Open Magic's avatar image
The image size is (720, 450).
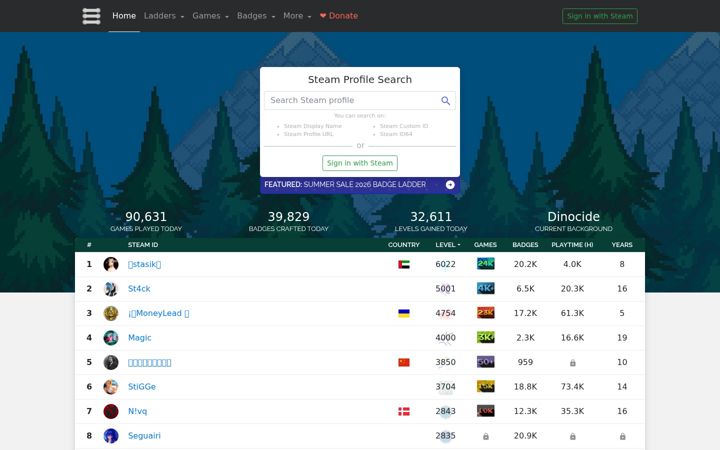pos(111,338)
